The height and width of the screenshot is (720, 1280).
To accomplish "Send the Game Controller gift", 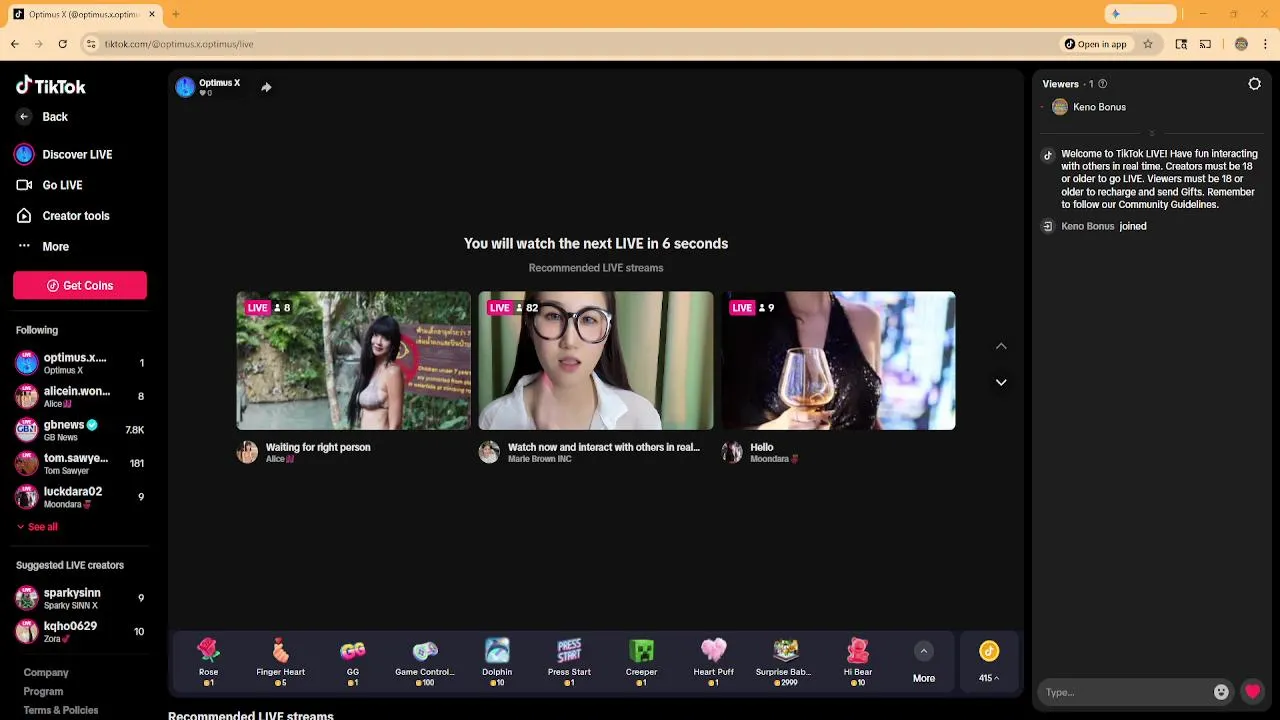I will 425,663.
